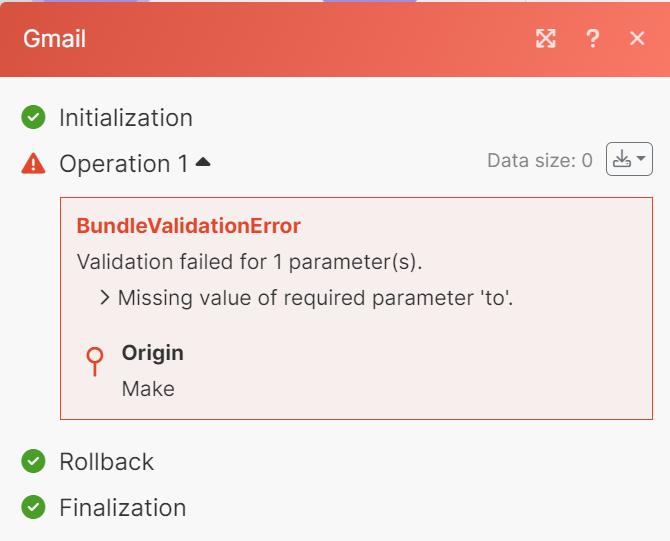Viewport: 670px width, 541px height.
Task: Click the Gmail title in header
Action: coord(54,39)
